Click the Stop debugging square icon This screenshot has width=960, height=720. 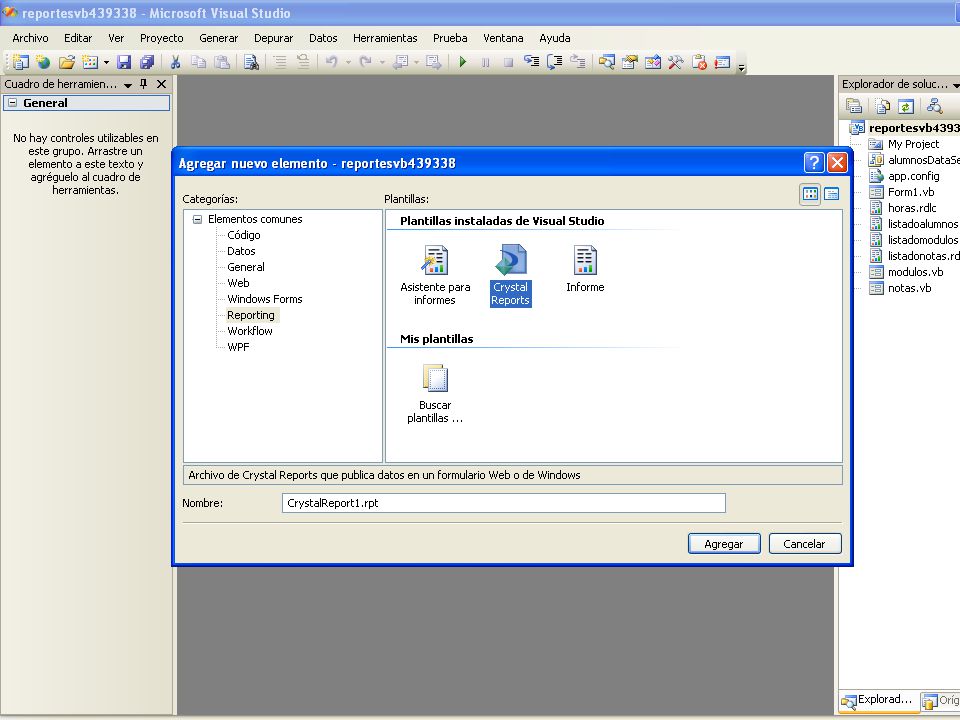pyautogui.click(x=508, y=62)
